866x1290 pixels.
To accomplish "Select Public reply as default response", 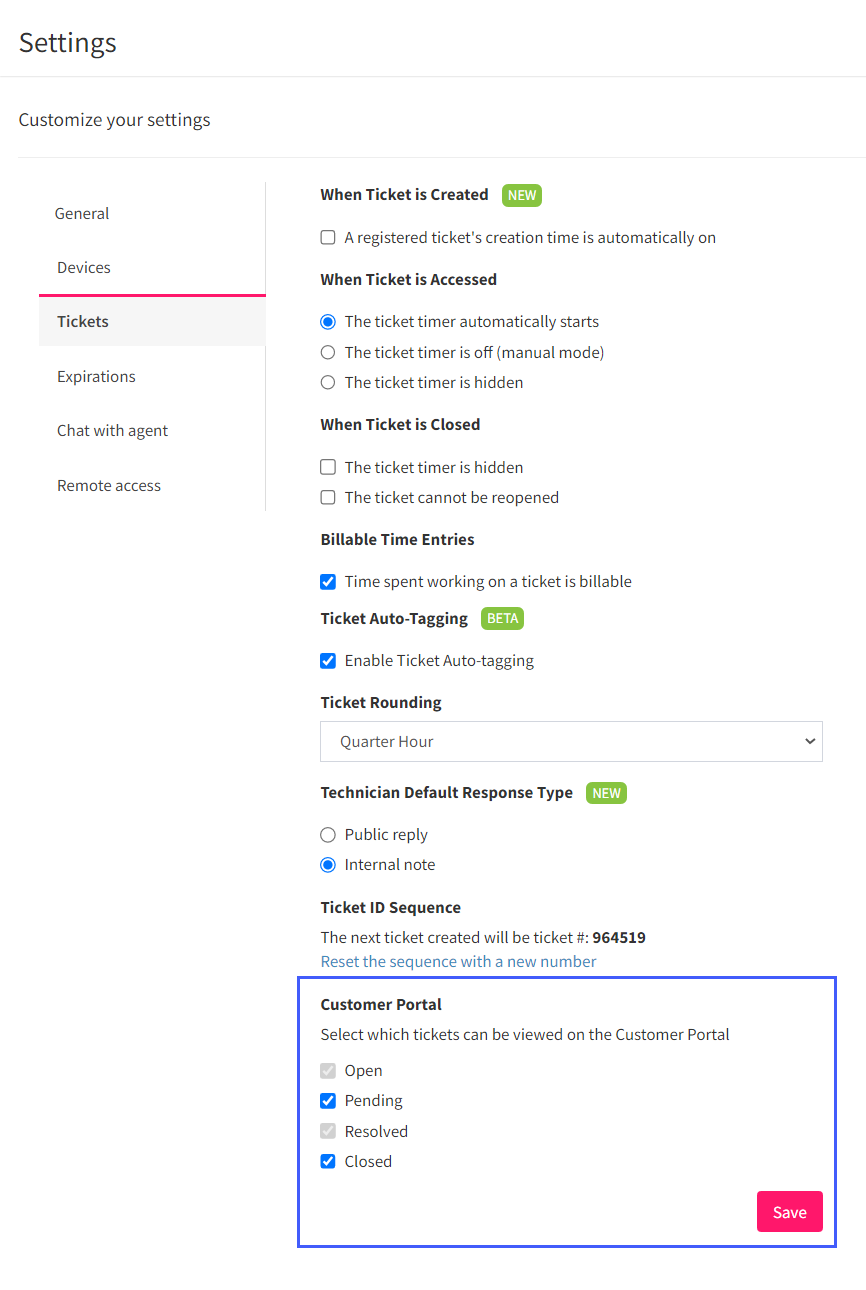I will click(327, 835).
